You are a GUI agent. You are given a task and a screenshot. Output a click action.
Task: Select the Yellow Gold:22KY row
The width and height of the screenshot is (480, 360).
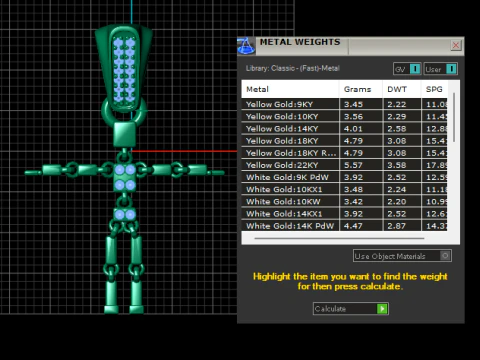click(x=344, y=165)
